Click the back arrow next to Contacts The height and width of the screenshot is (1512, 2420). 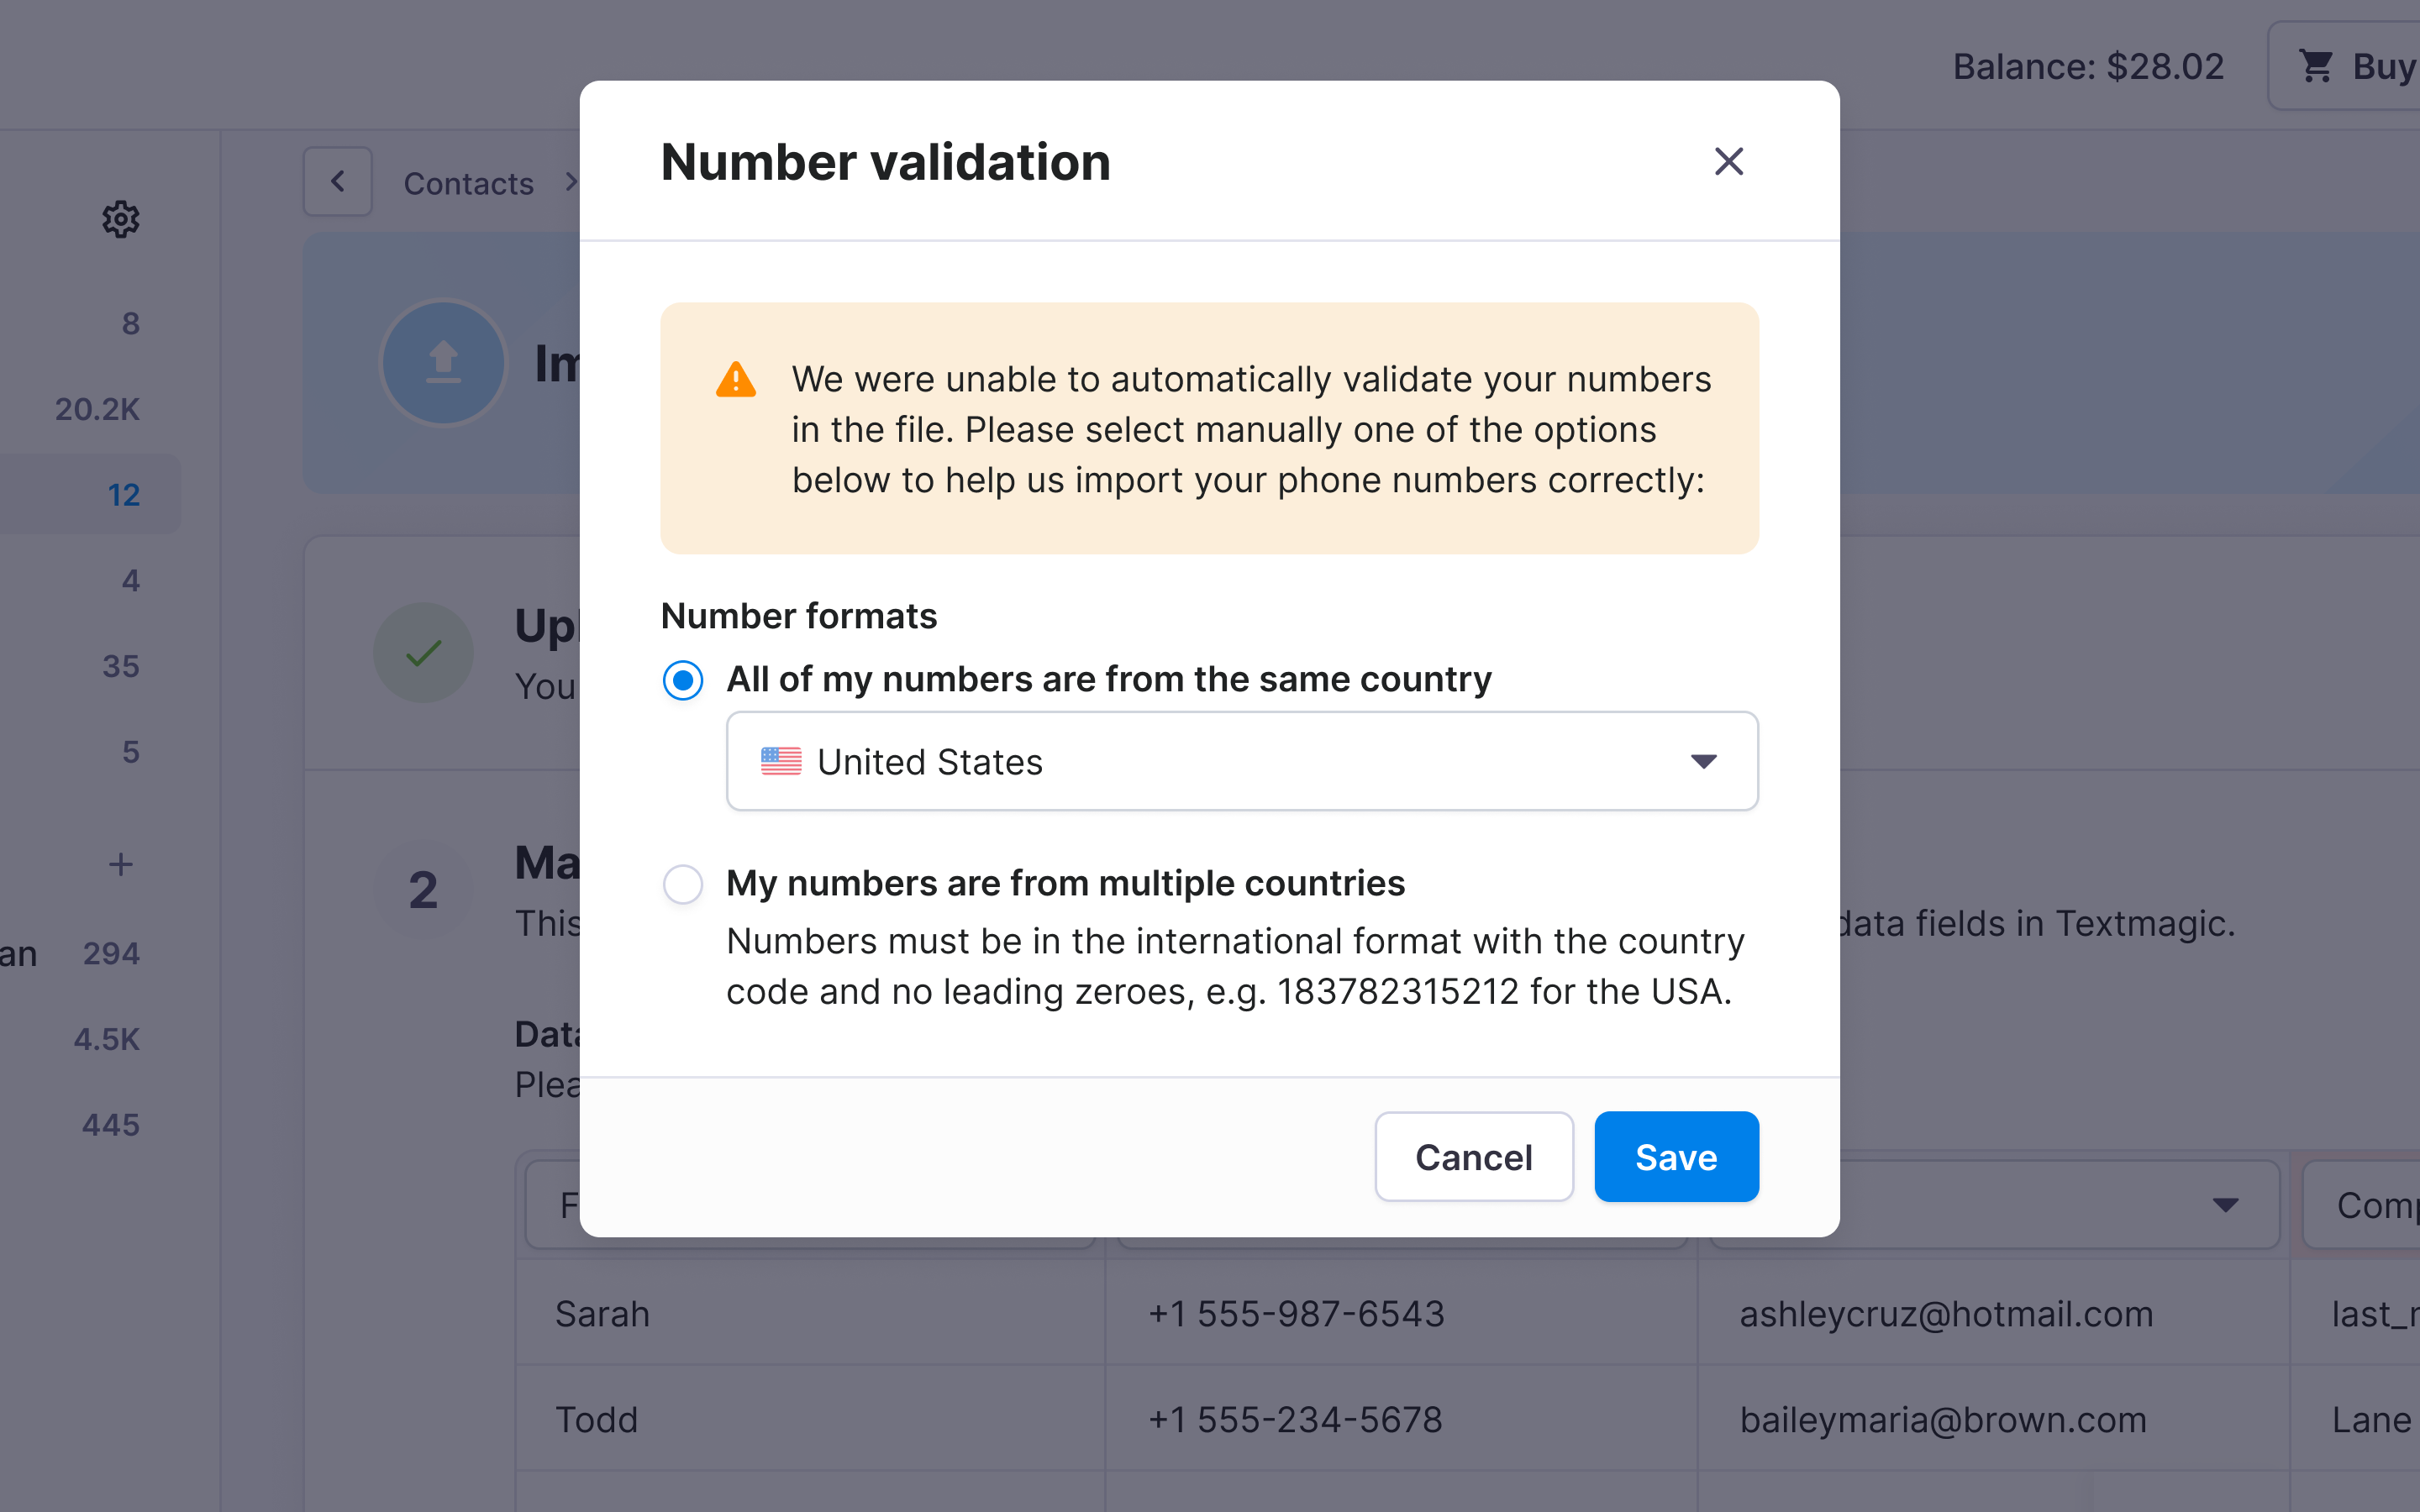(338, 182)
